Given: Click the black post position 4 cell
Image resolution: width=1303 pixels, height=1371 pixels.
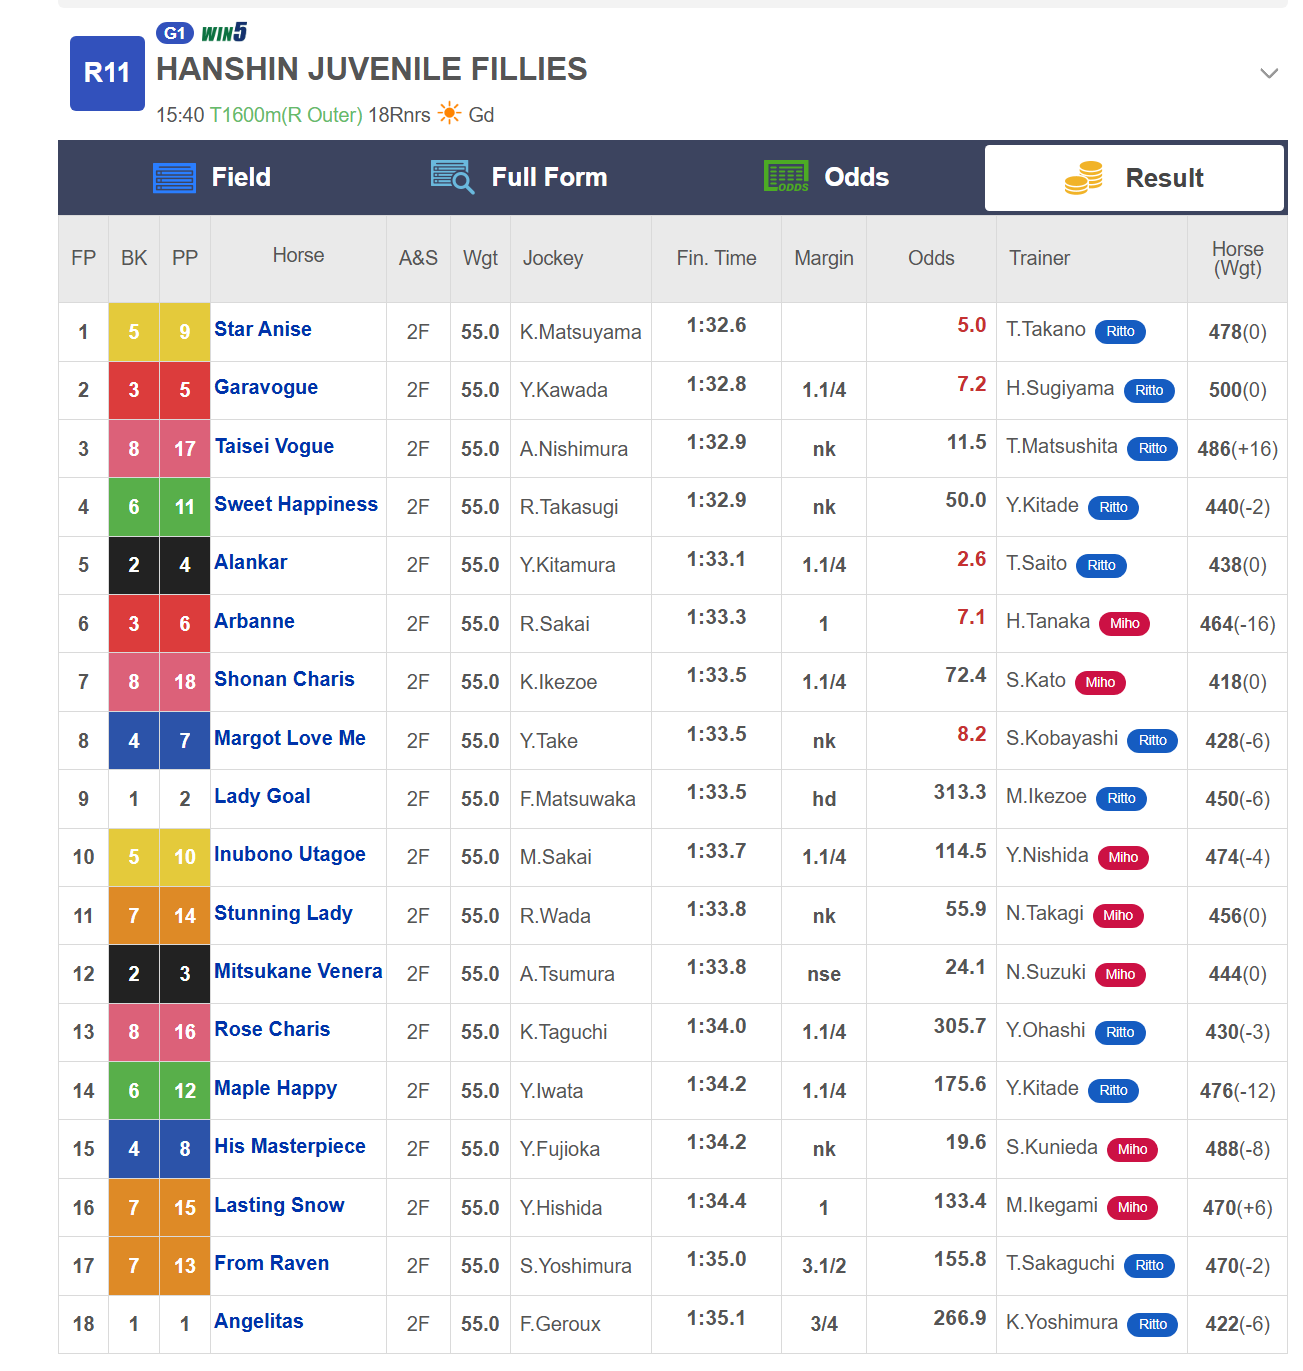Looking at the screenshot, I should click(185, 565).
